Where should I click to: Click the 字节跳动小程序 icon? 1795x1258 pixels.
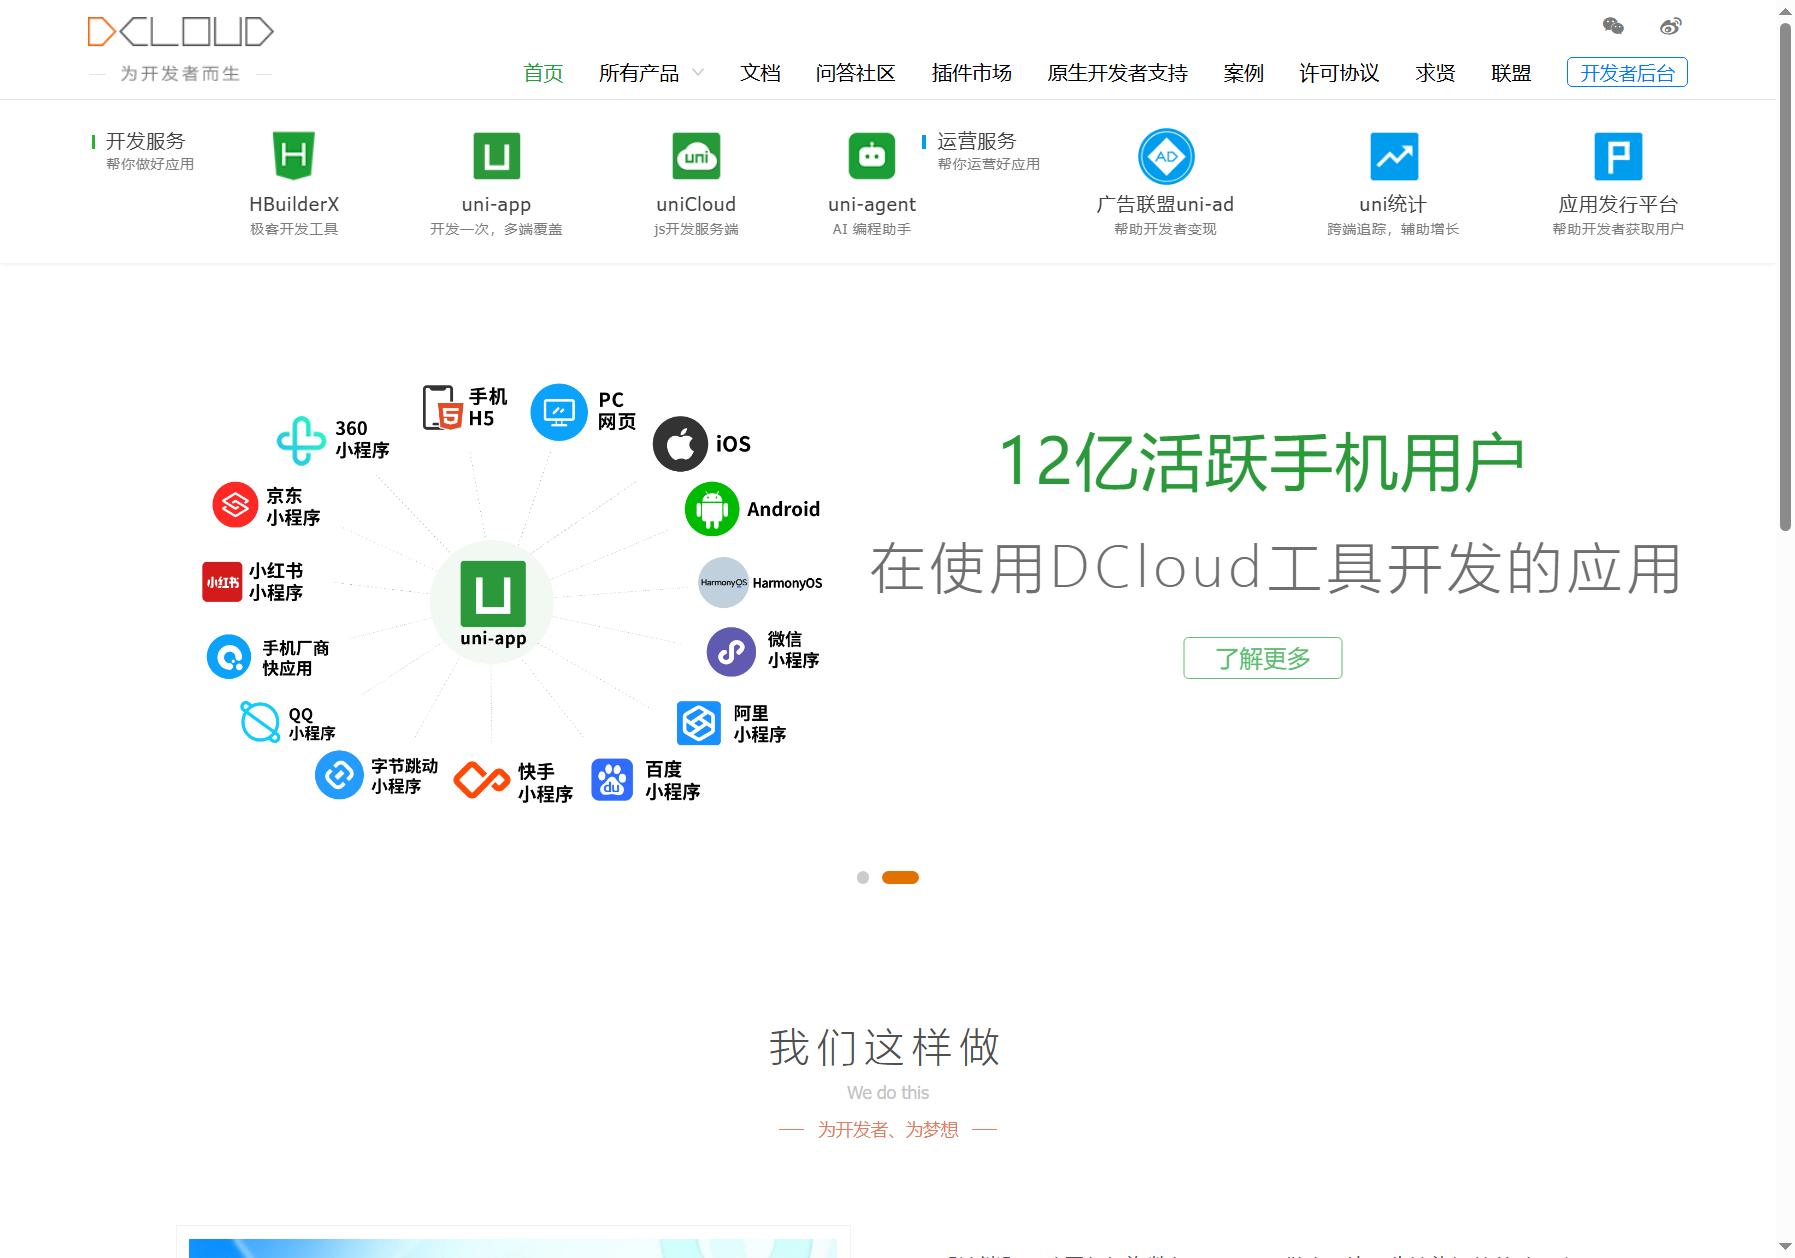339,775
